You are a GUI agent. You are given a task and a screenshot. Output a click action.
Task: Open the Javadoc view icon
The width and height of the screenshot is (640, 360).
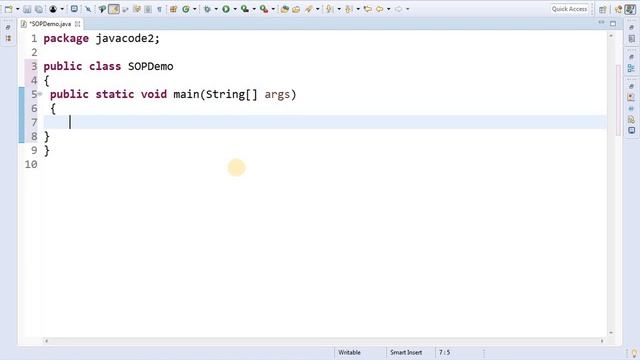click(631, 109)
